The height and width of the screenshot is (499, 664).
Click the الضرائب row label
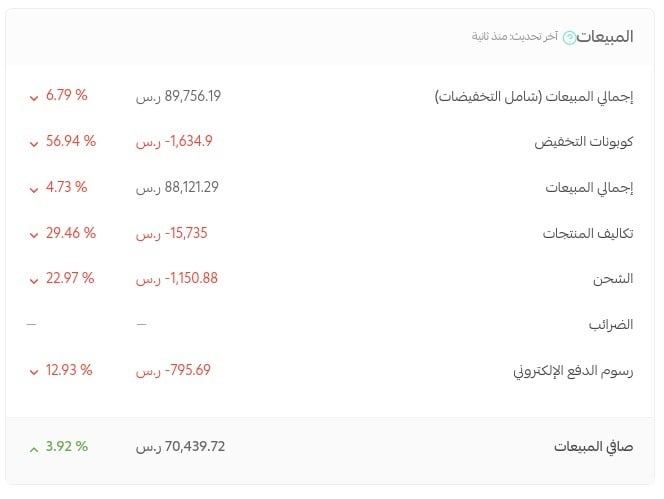[x=611, y=324]
